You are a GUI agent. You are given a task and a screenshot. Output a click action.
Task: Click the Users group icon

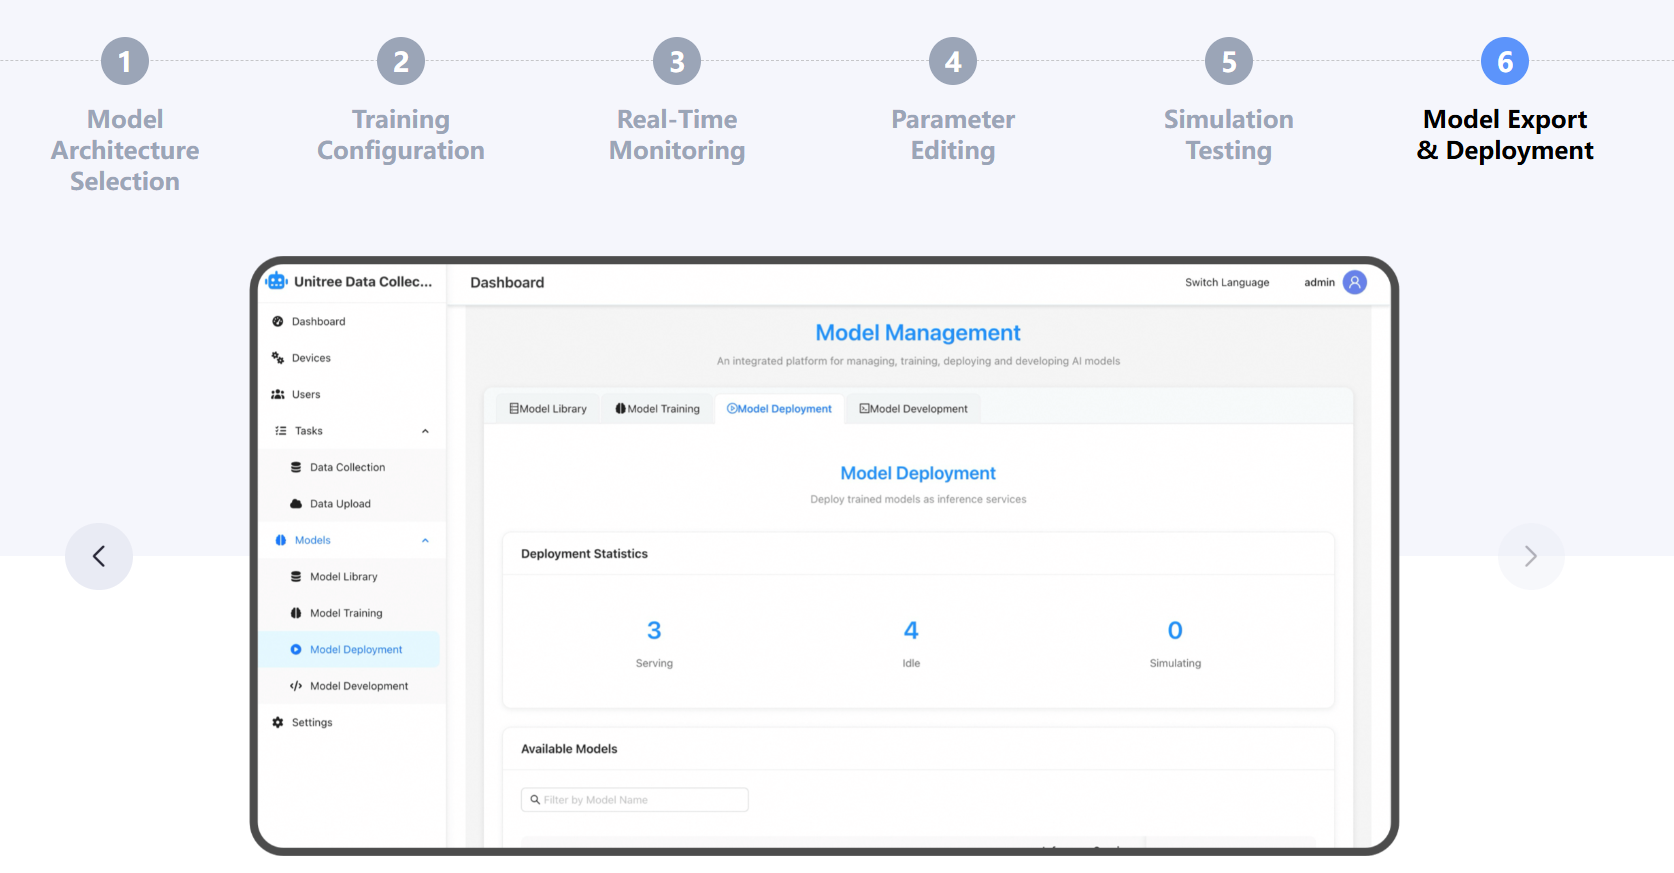[x=278, y=395]
